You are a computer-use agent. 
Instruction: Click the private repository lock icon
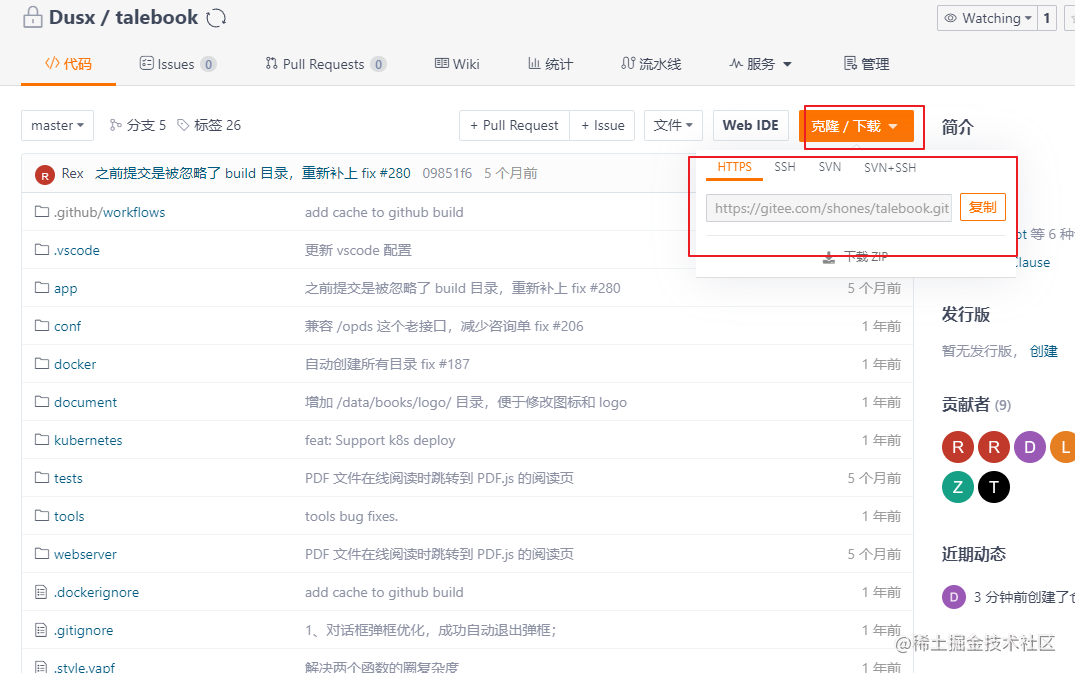(x=32, y=17)
